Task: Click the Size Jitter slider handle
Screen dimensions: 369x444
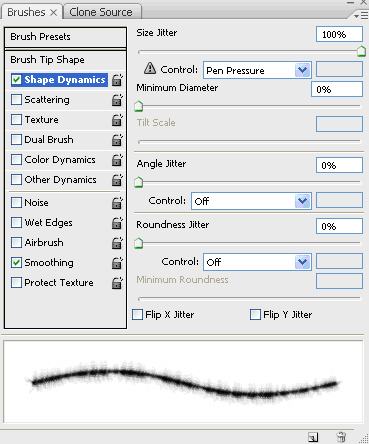Action: click(361, 51)
